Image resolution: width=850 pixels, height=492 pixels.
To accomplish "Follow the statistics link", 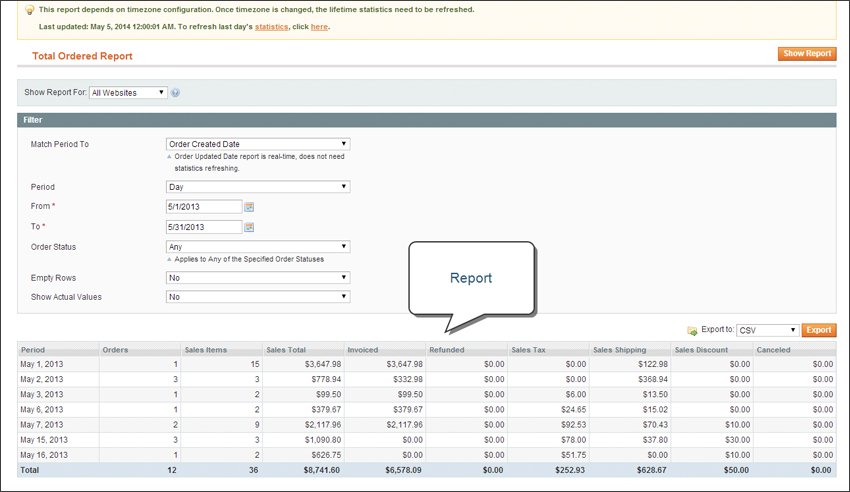I will 272,27.
